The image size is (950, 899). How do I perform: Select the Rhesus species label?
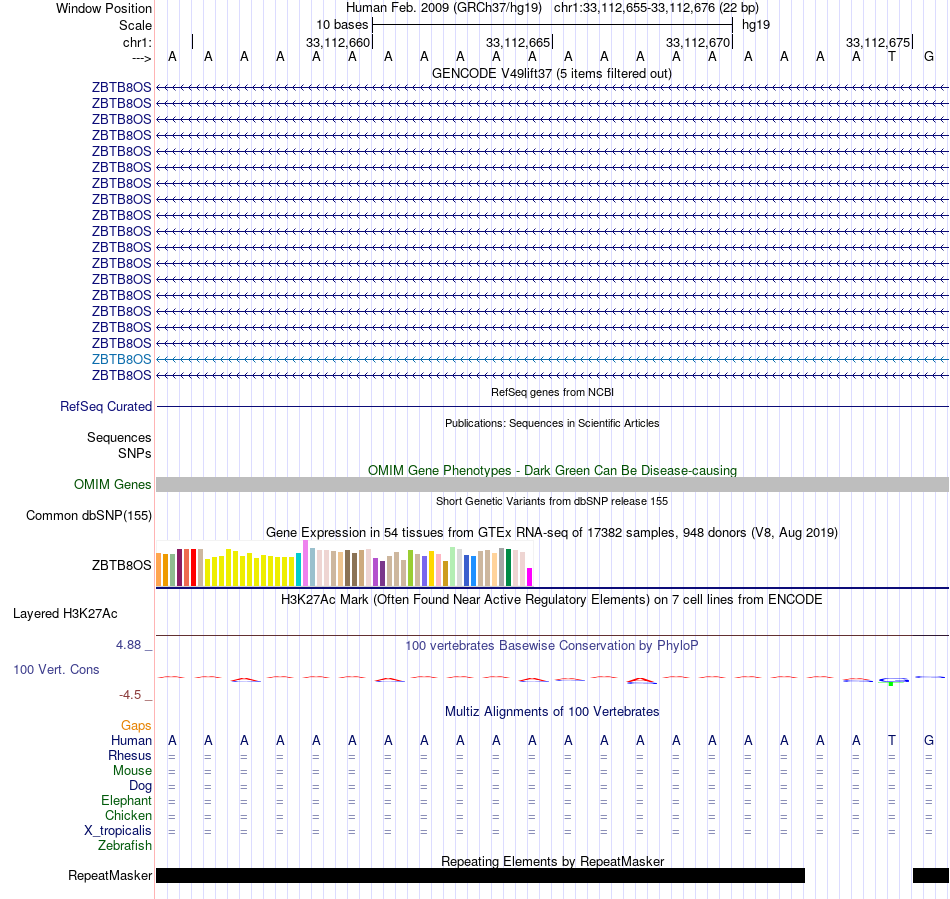(x=130, y=755)
